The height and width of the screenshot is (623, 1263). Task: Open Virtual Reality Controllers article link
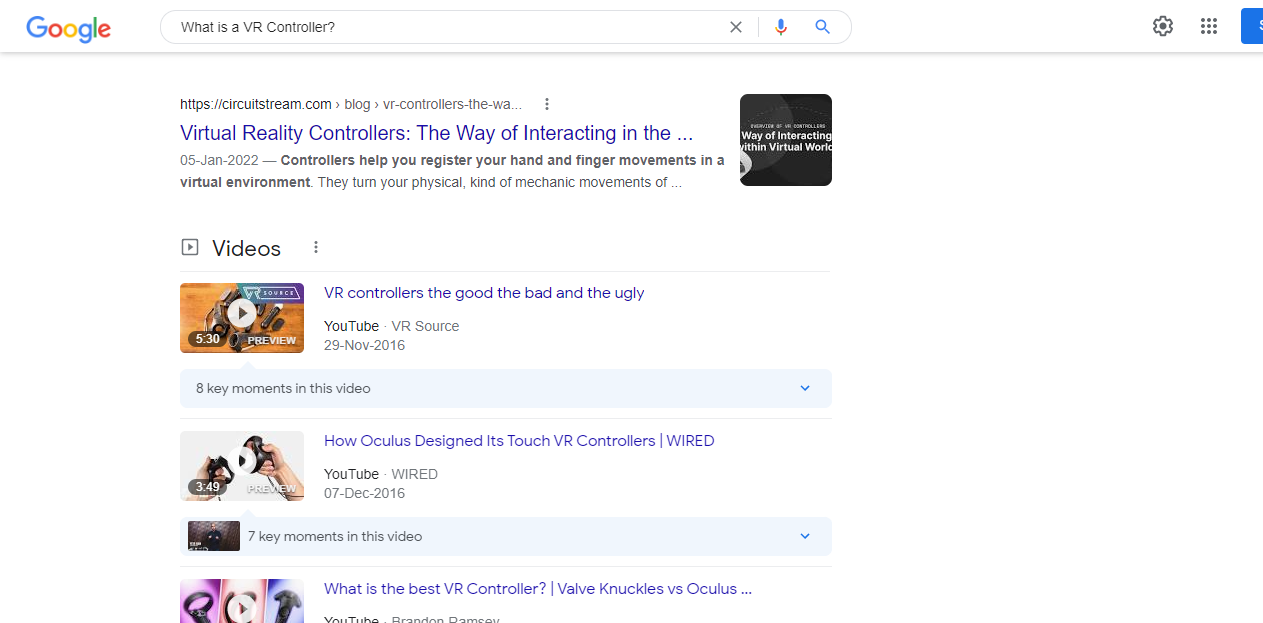[437, 133]
